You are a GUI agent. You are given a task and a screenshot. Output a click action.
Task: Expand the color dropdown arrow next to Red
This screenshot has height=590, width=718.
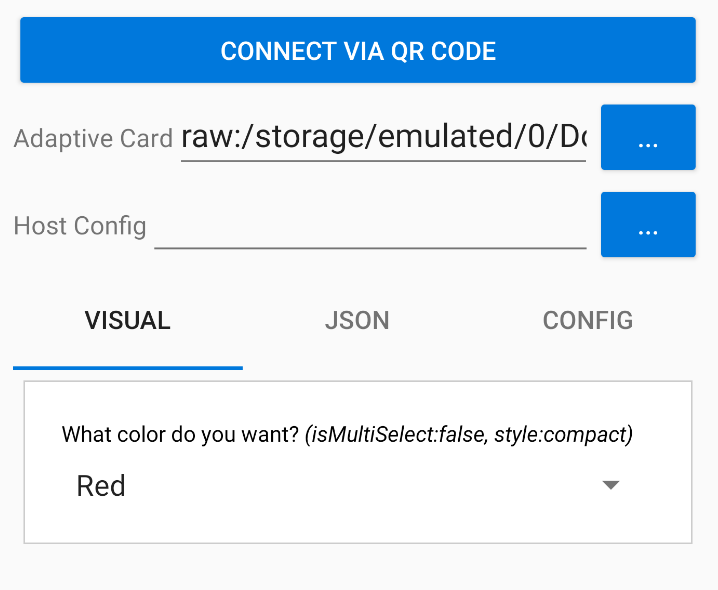pos(610,485)
